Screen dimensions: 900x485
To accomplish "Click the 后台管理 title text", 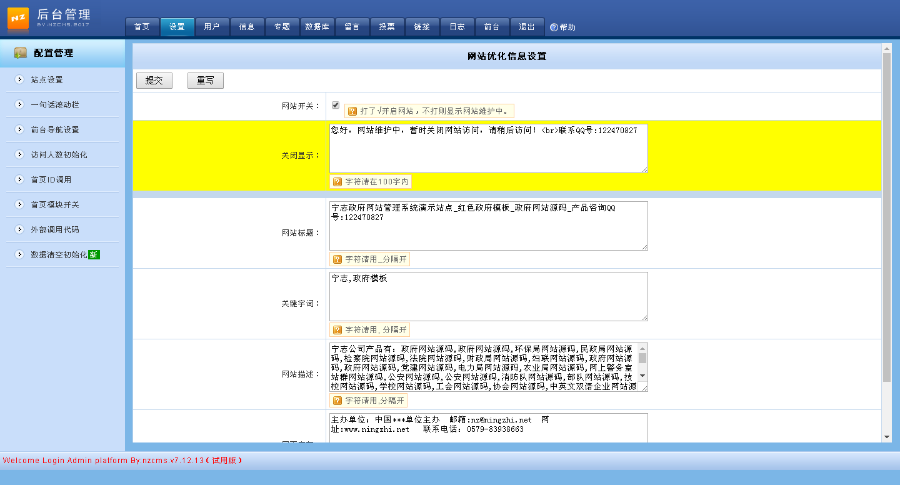I will click(x=64, y=14).
